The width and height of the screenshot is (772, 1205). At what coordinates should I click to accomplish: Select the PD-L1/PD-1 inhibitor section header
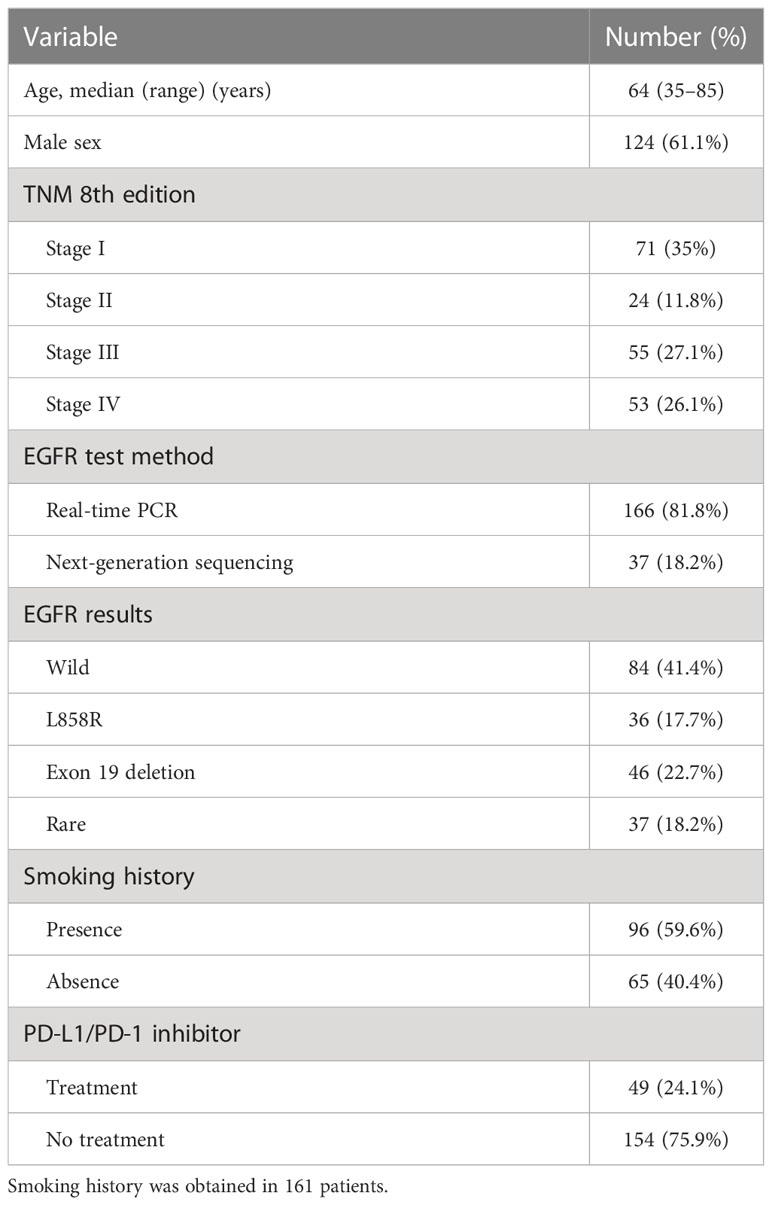pos(132,1032)
